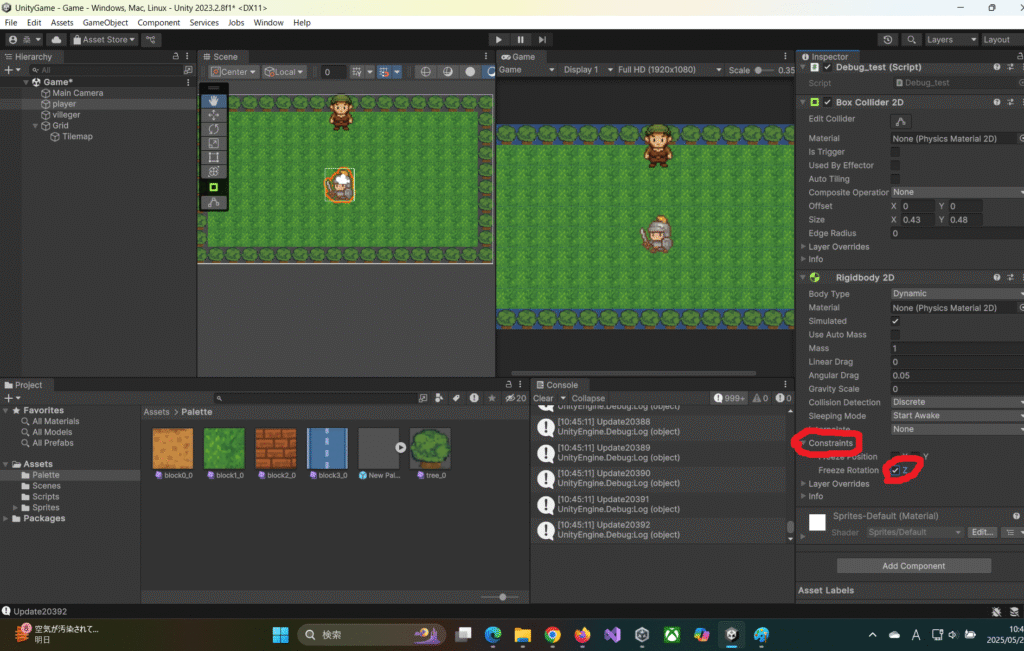Open the Unity Cloud icon
The image size is (1024, 651).
[x=56, y=40]
